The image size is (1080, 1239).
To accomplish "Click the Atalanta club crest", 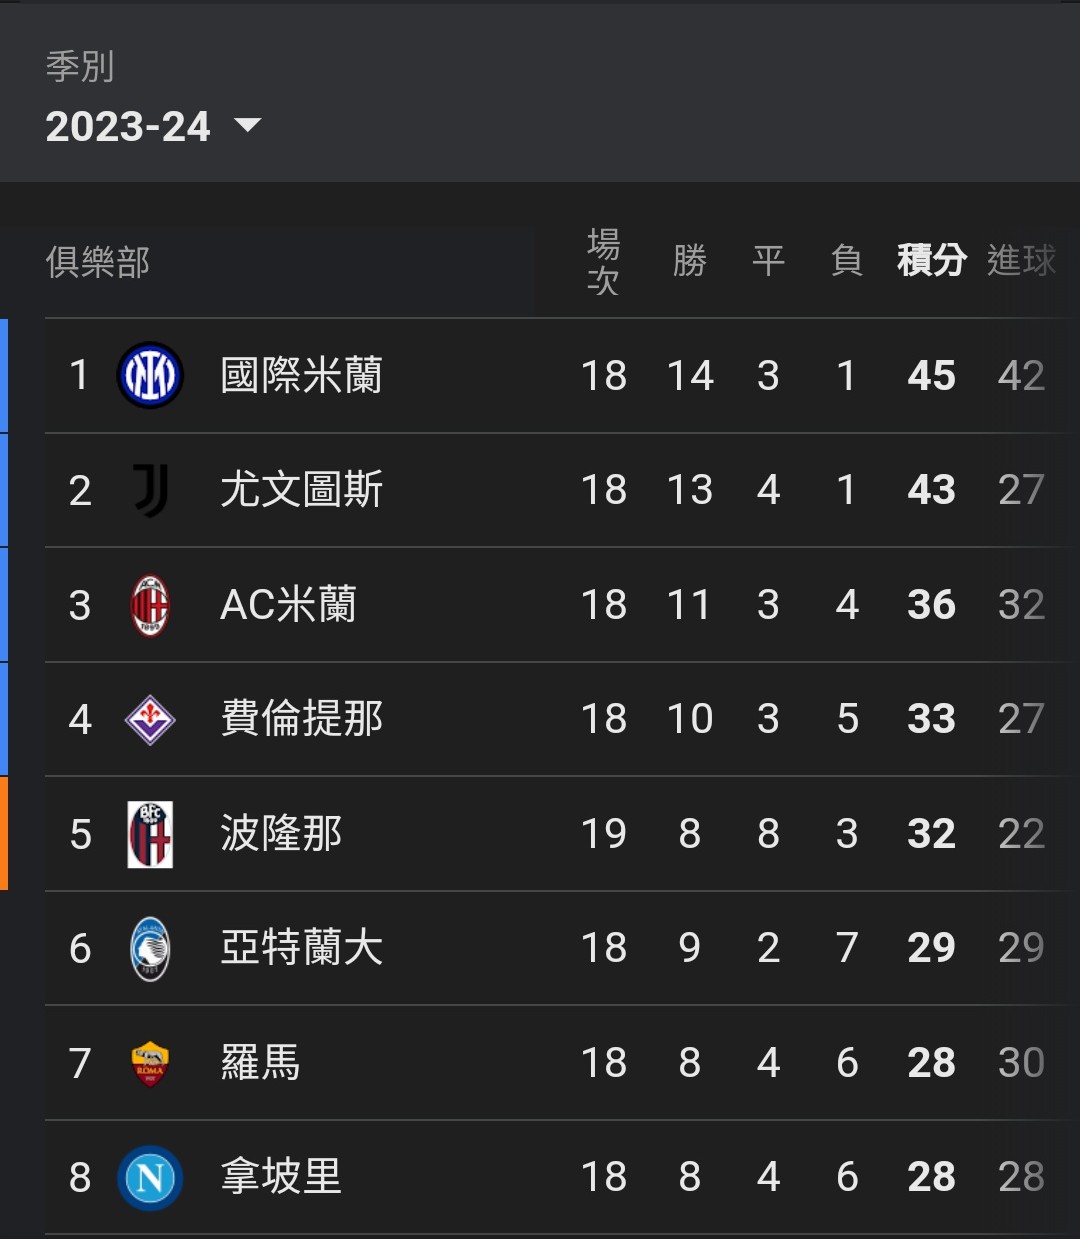I will pos(150,948).
